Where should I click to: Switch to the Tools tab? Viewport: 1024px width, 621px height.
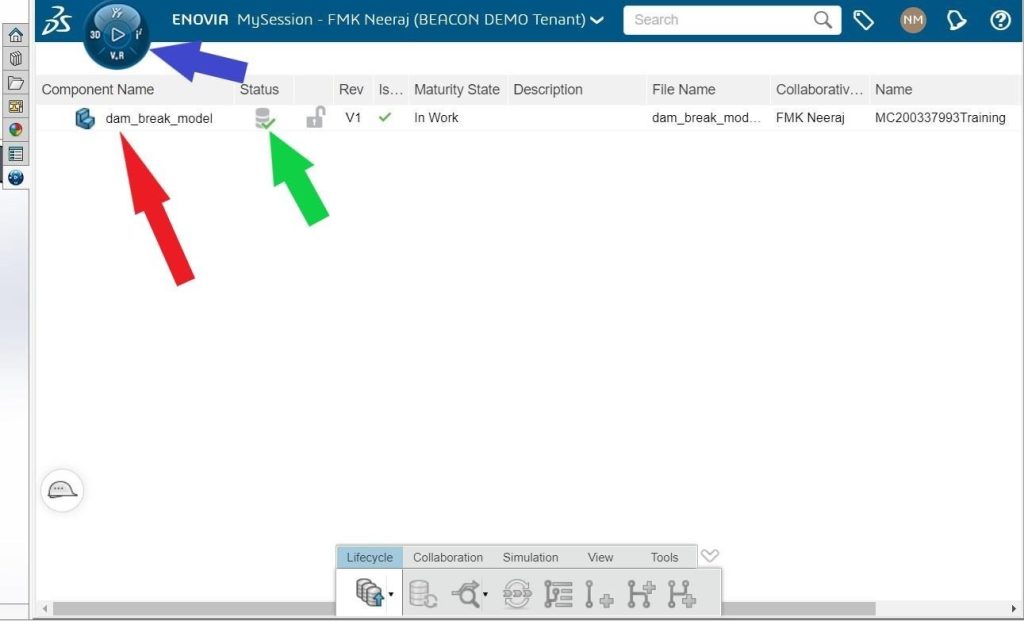point(664,557)
